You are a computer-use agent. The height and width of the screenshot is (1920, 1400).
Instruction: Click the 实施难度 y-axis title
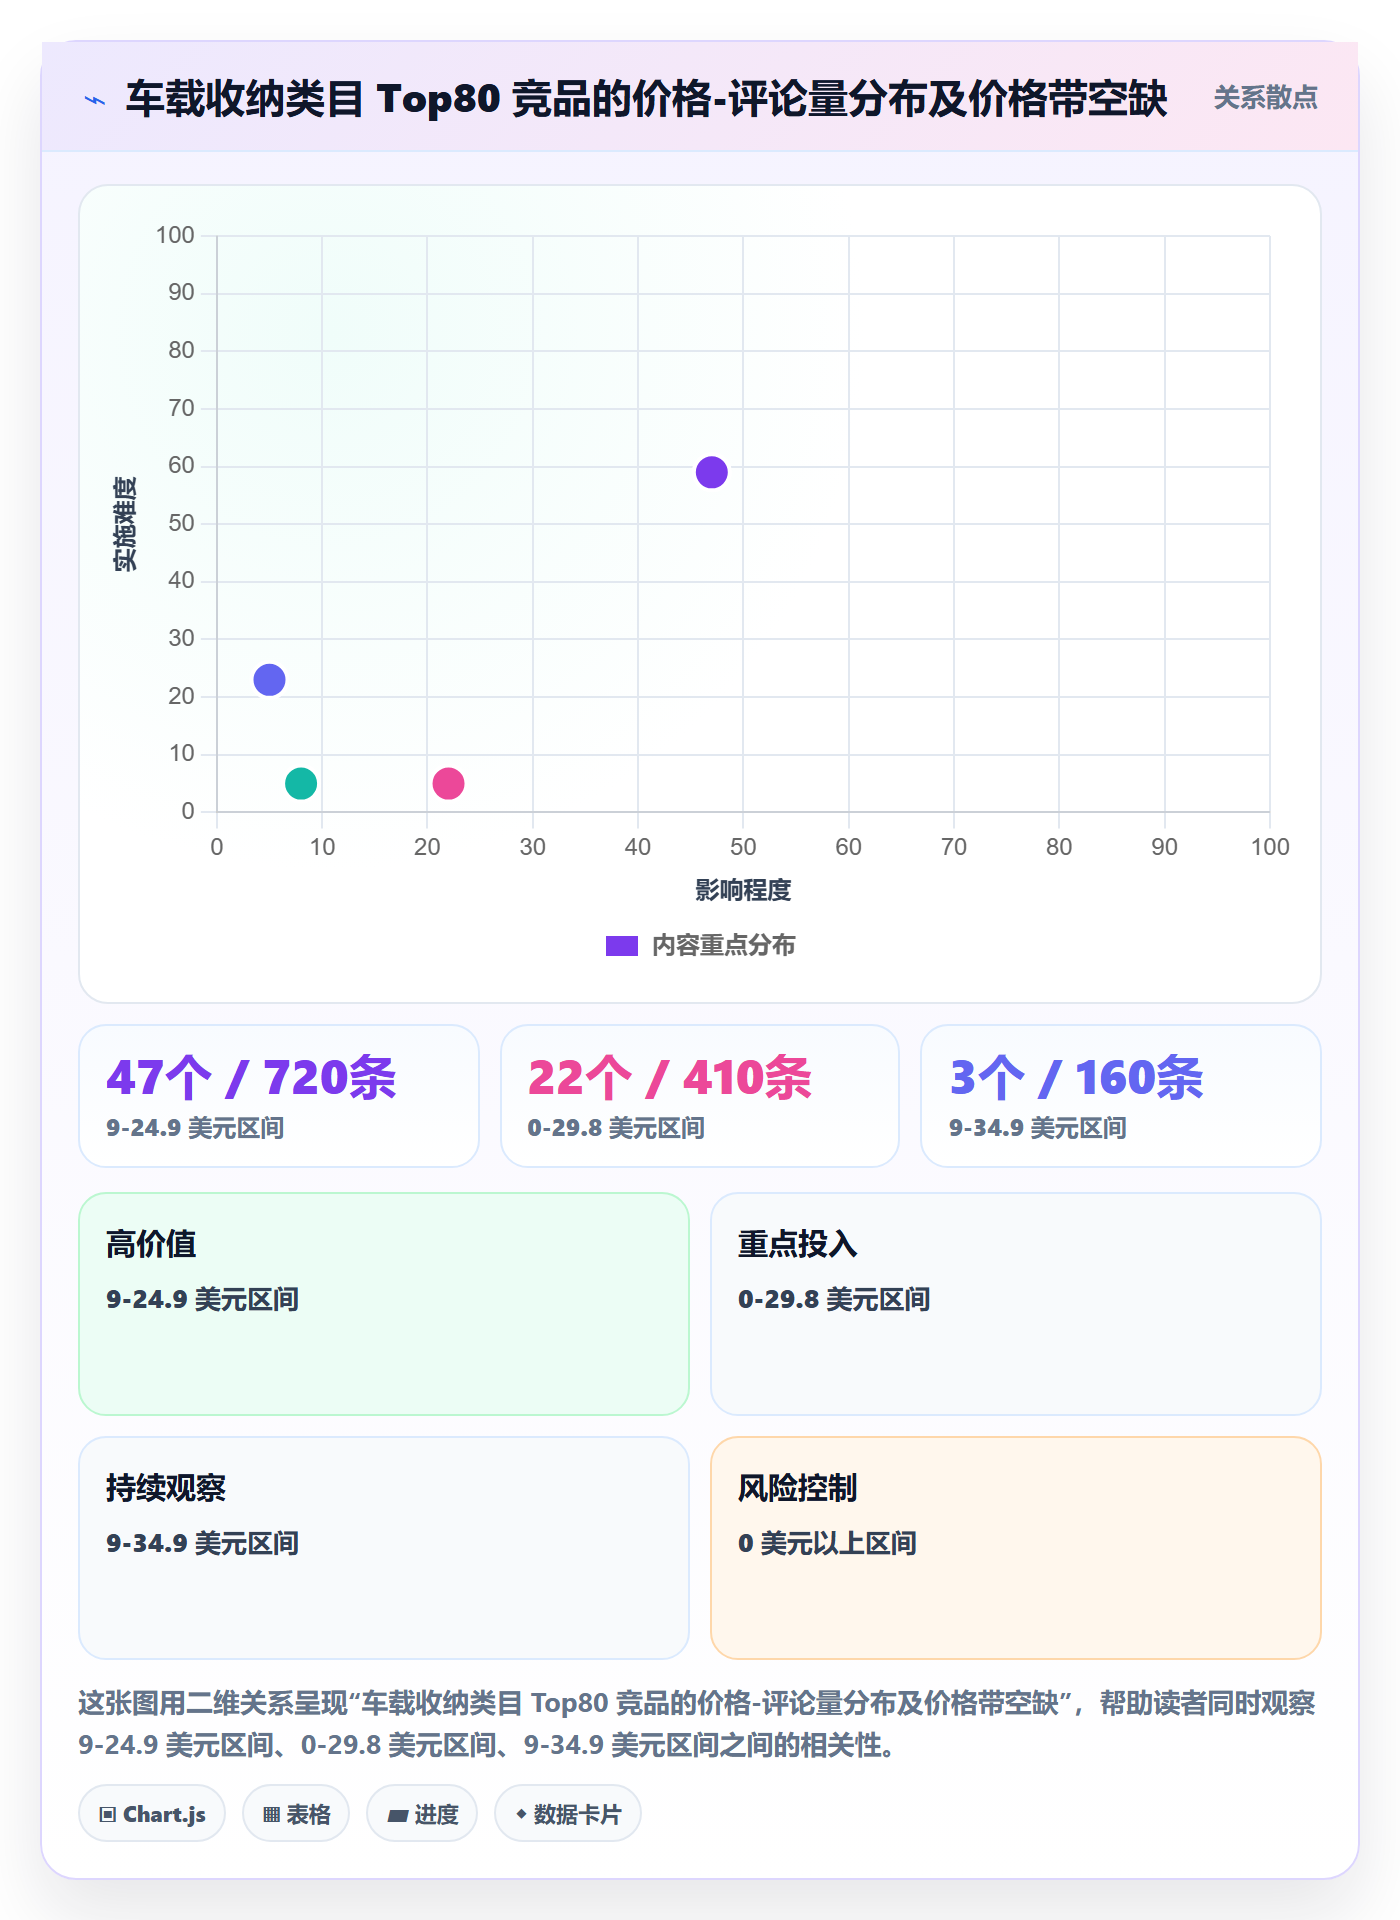tap(125, 524)
